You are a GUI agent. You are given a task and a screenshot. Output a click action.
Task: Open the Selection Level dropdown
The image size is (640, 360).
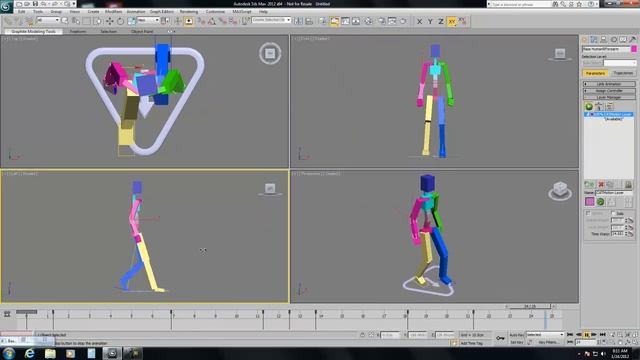620,63
